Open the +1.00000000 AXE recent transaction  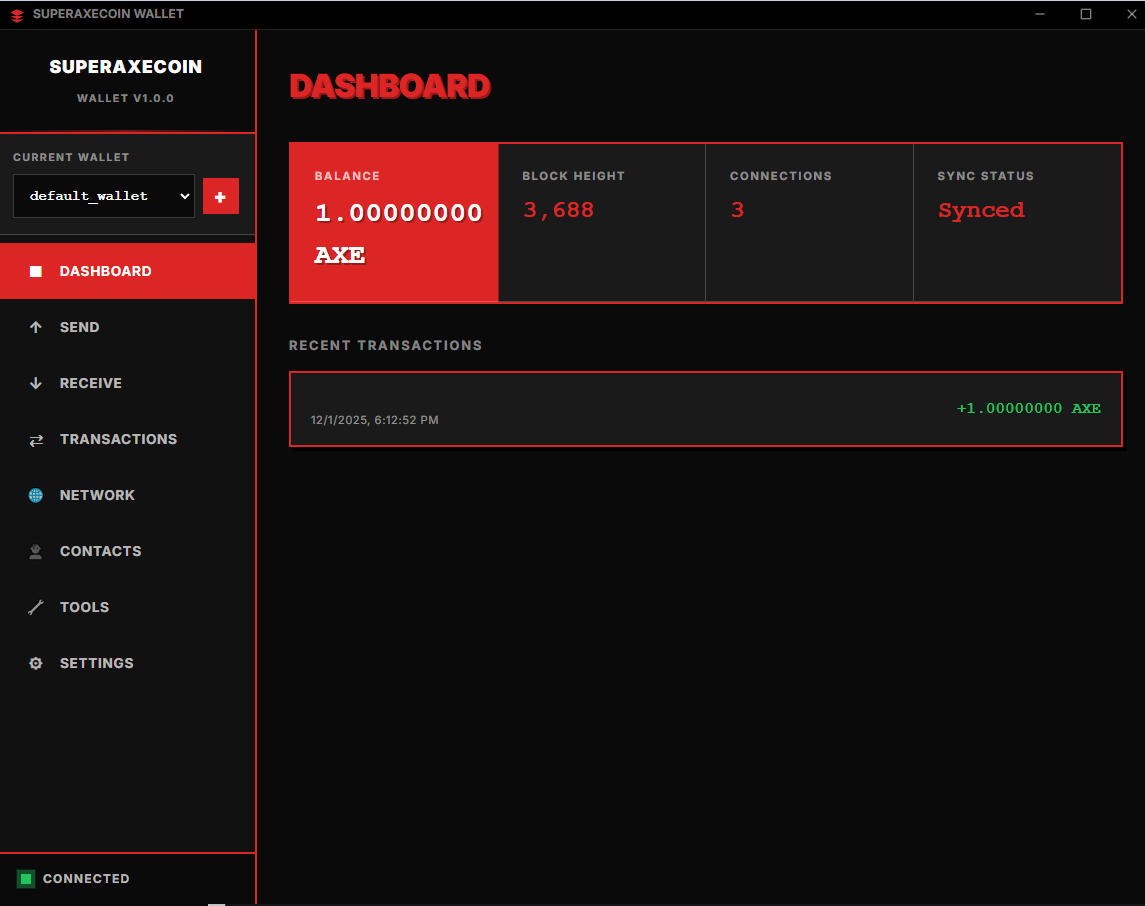point(705,409)
